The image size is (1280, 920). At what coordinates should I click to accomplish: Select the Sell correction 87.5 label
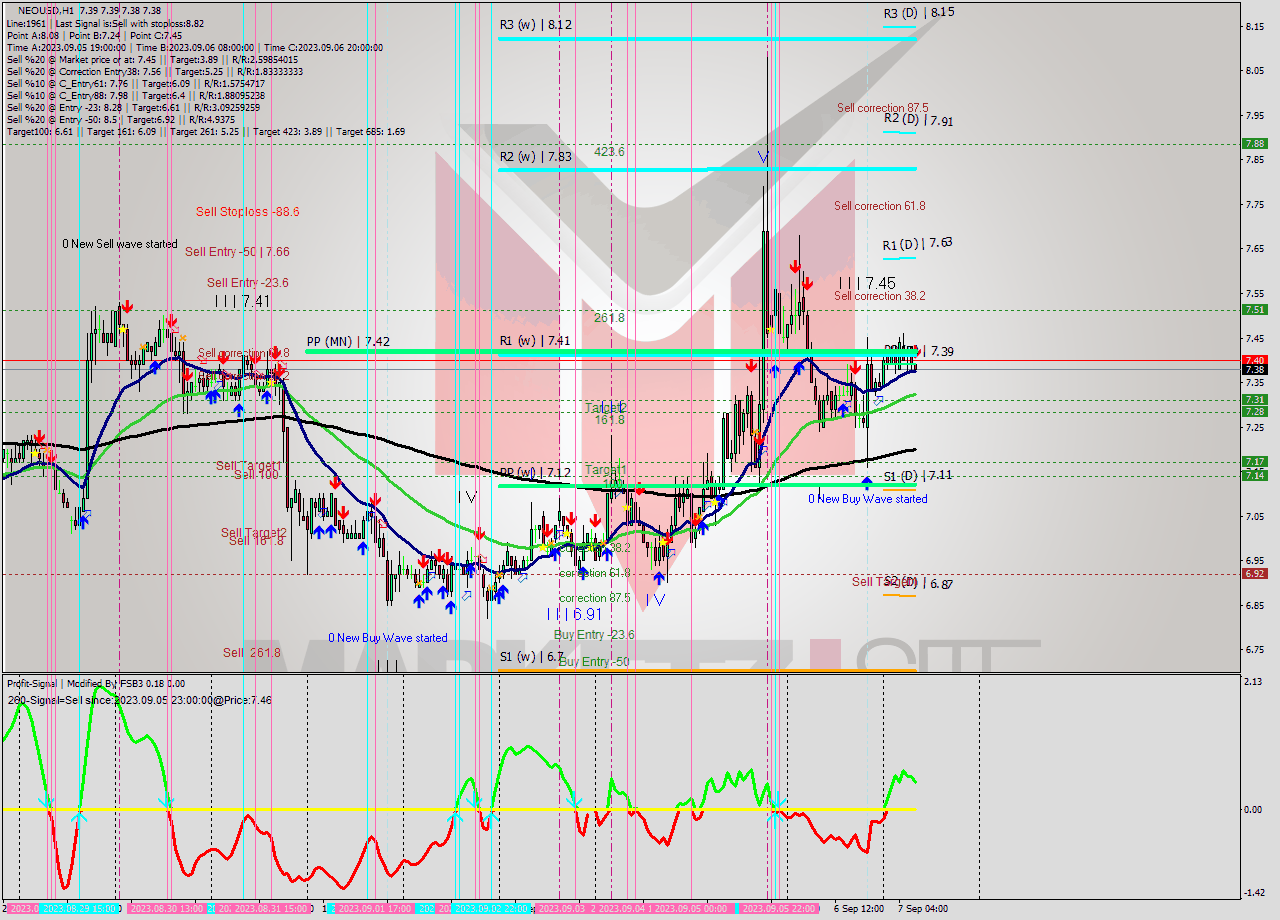coord(882,108)
